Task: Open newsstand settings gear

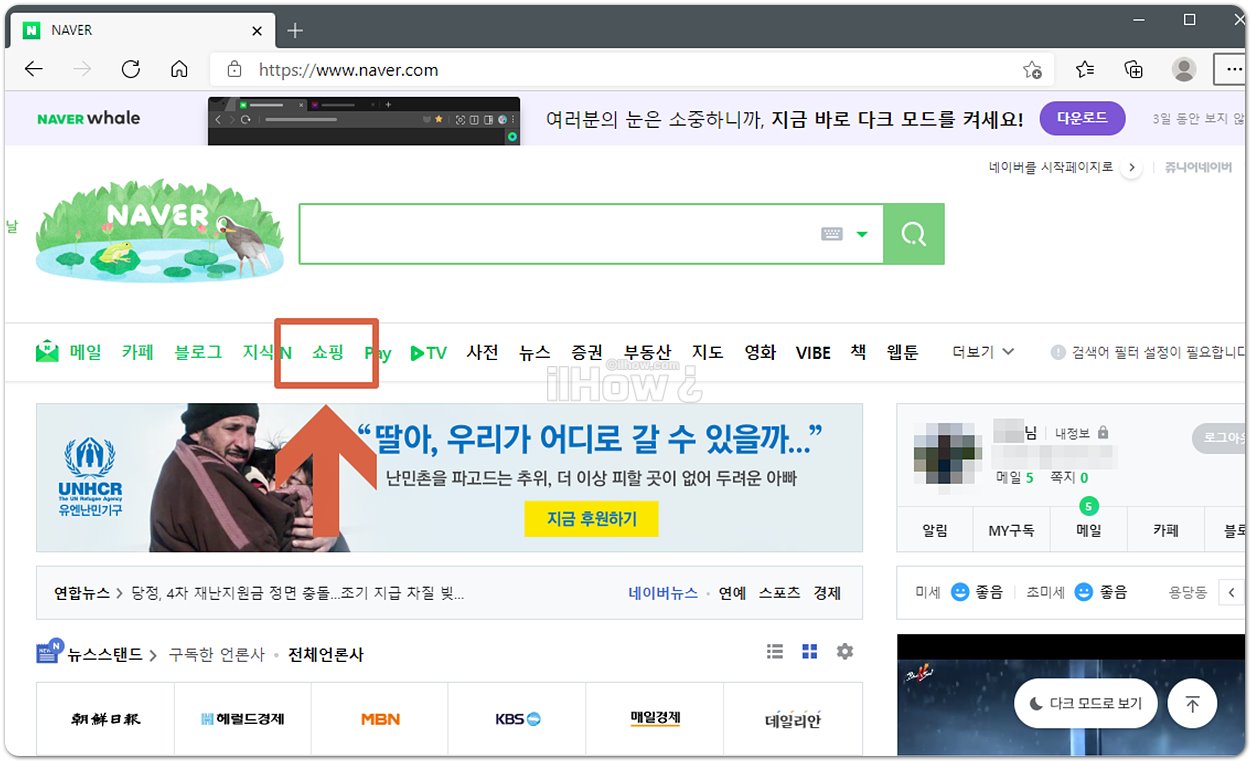Action: tap(845, 651)
